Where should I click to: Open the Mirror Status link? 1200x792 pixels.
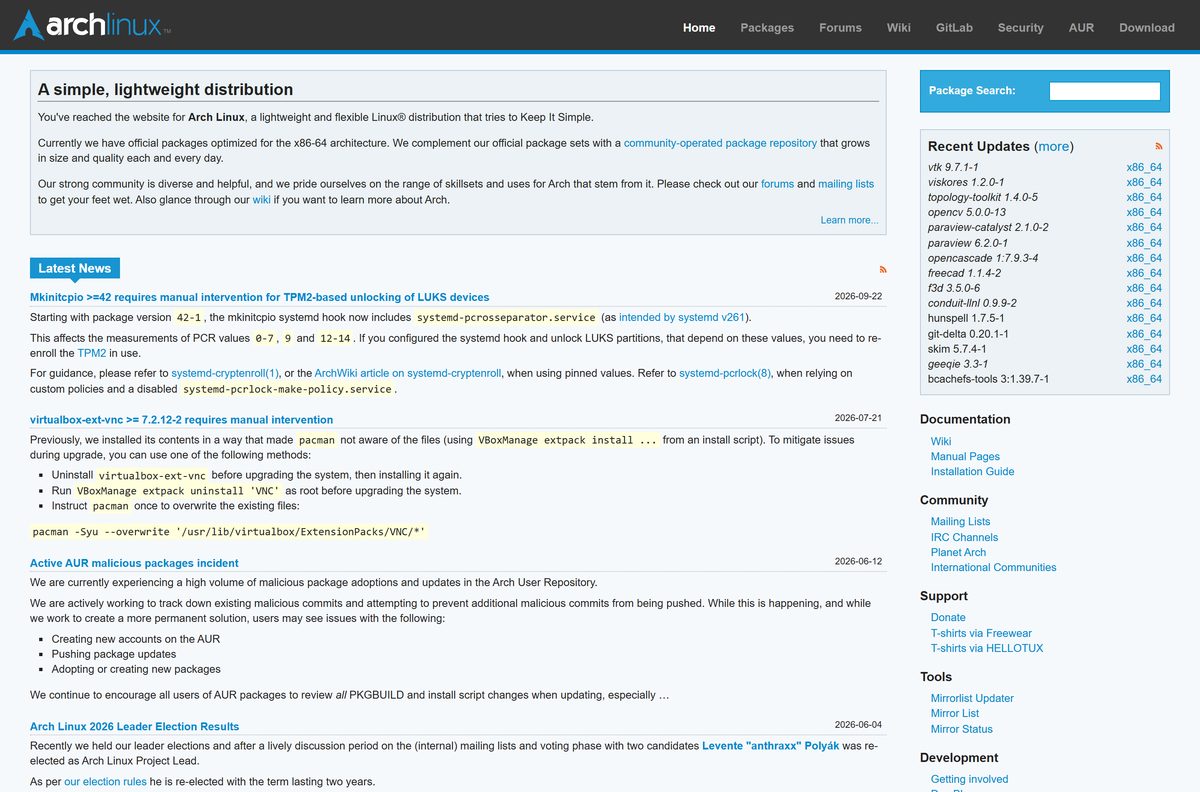(962, 729)
